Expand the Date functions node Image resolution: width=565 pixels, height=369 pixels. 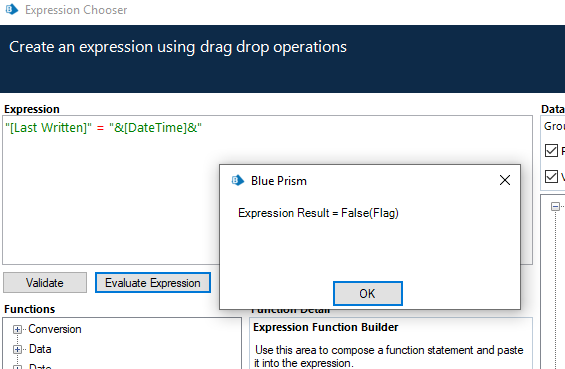pos(17,367)
